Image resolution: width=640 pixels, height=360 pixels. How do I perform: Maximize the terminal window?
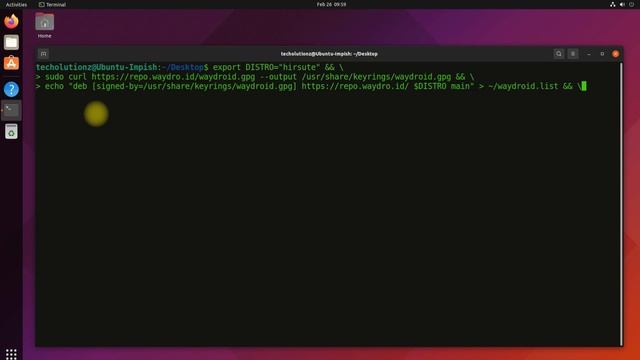pyautogui.click(x=602, y=54)
